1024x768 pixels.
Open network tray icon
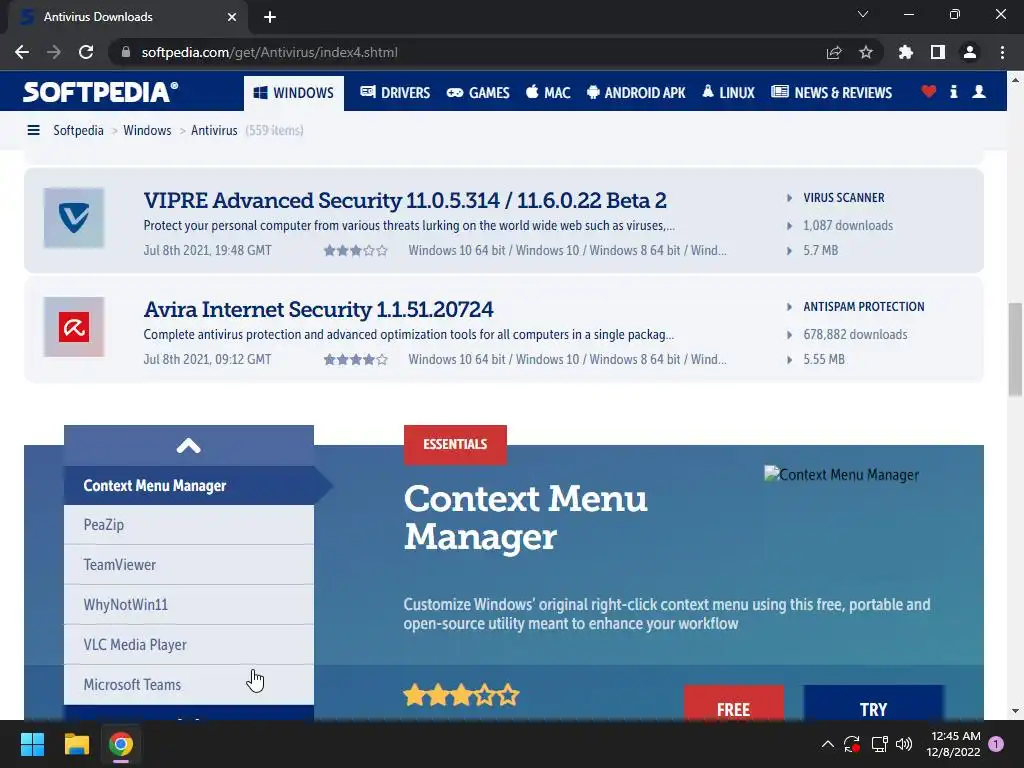coord(879,744)
